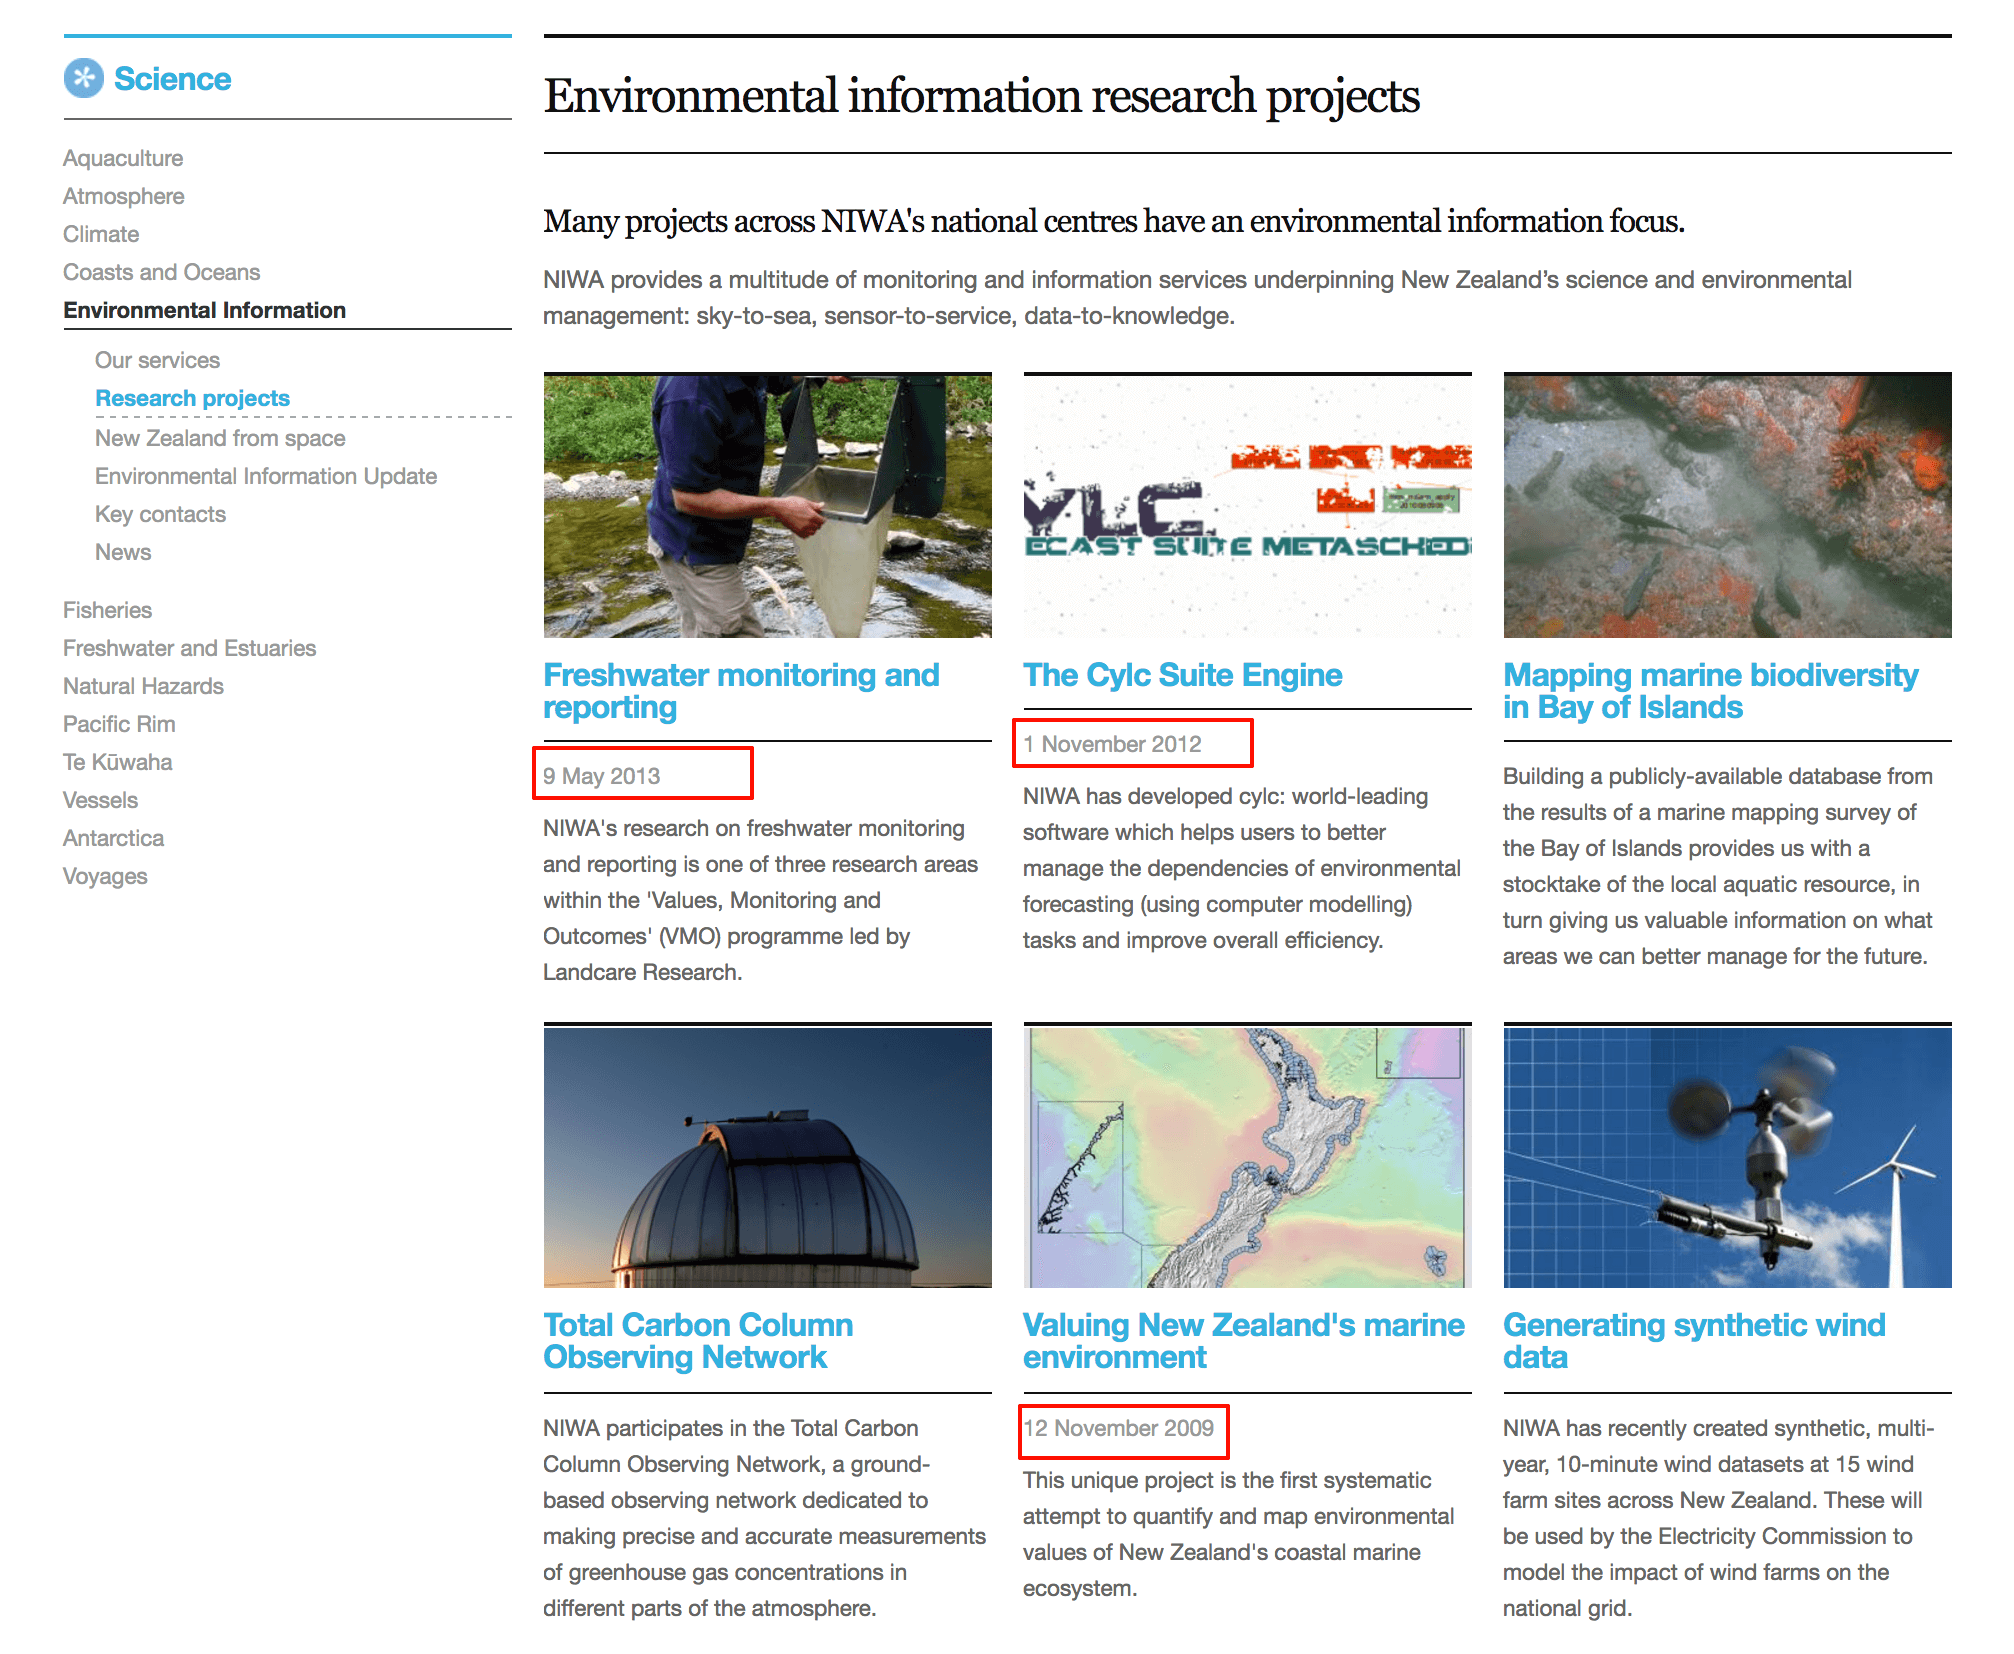Click the Science snowflake icon
Image resolution: width=2014 pixels, height=1654 pixels.
coord(83,78)
